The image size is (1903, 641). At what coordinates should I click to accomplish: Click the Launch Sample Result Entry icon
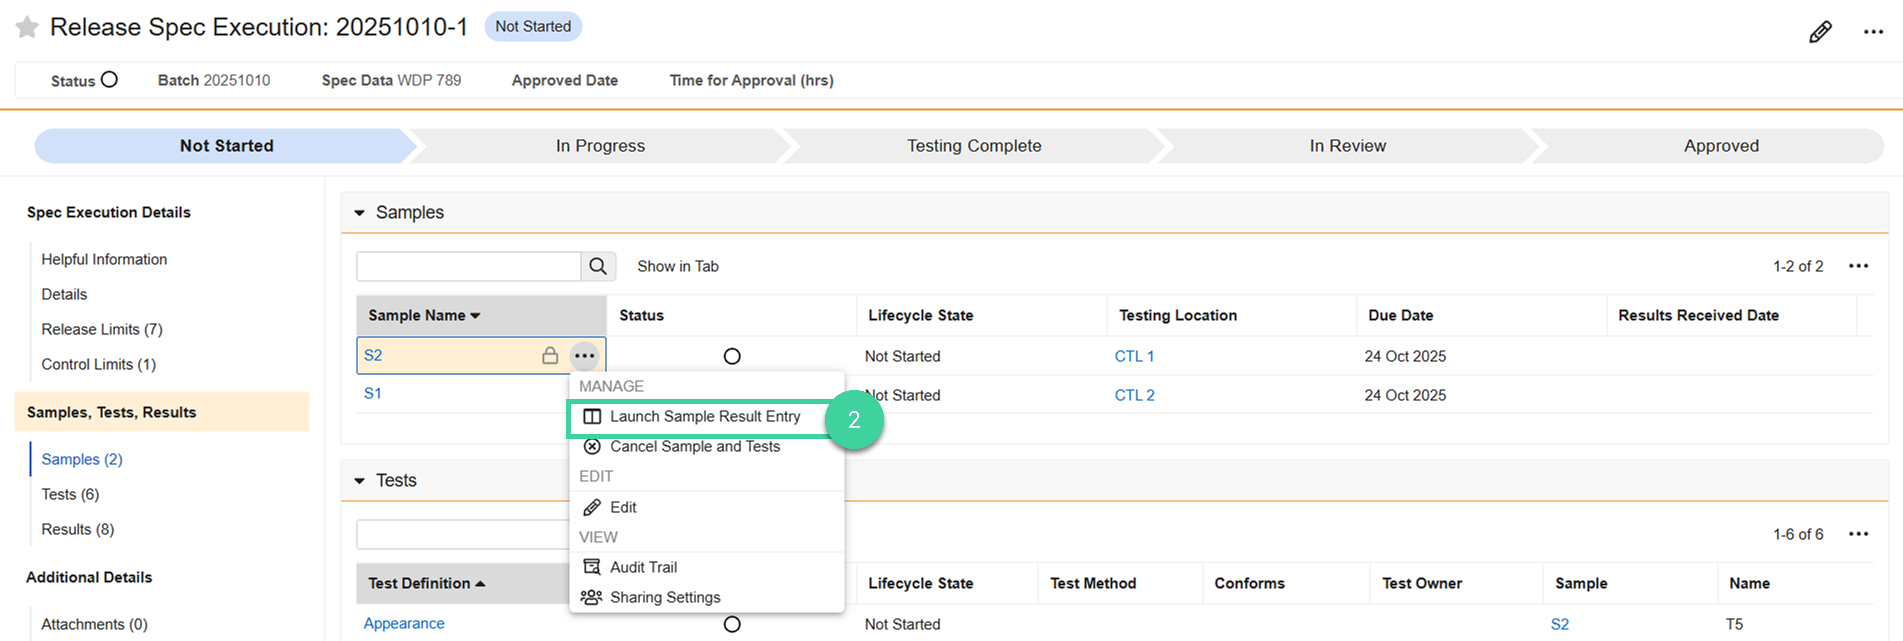click(592, 416)
